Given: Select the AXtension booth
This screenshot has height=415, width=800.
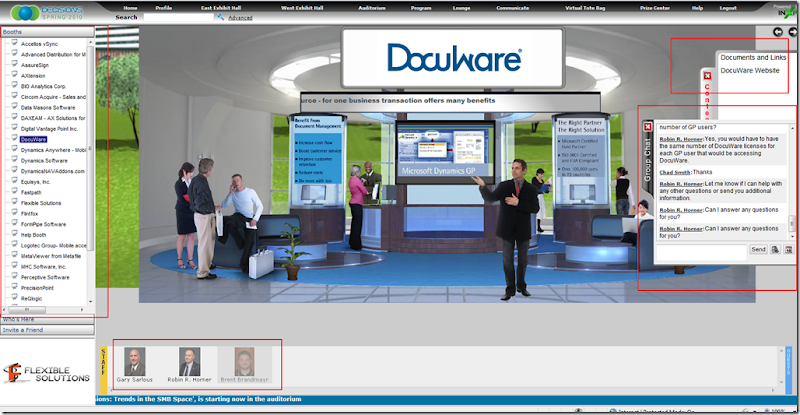Looking at the screenshot, I should [33, 76].
